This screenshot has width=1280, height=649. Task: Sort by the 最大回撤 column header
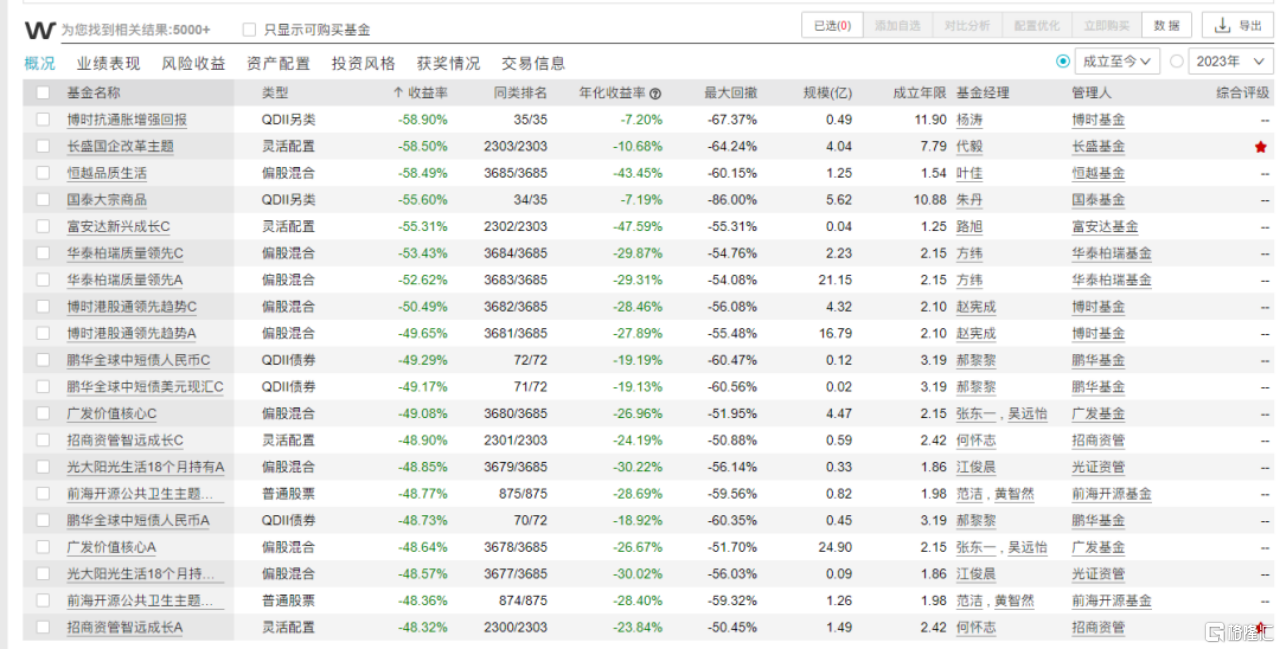[x=730, y=93]
